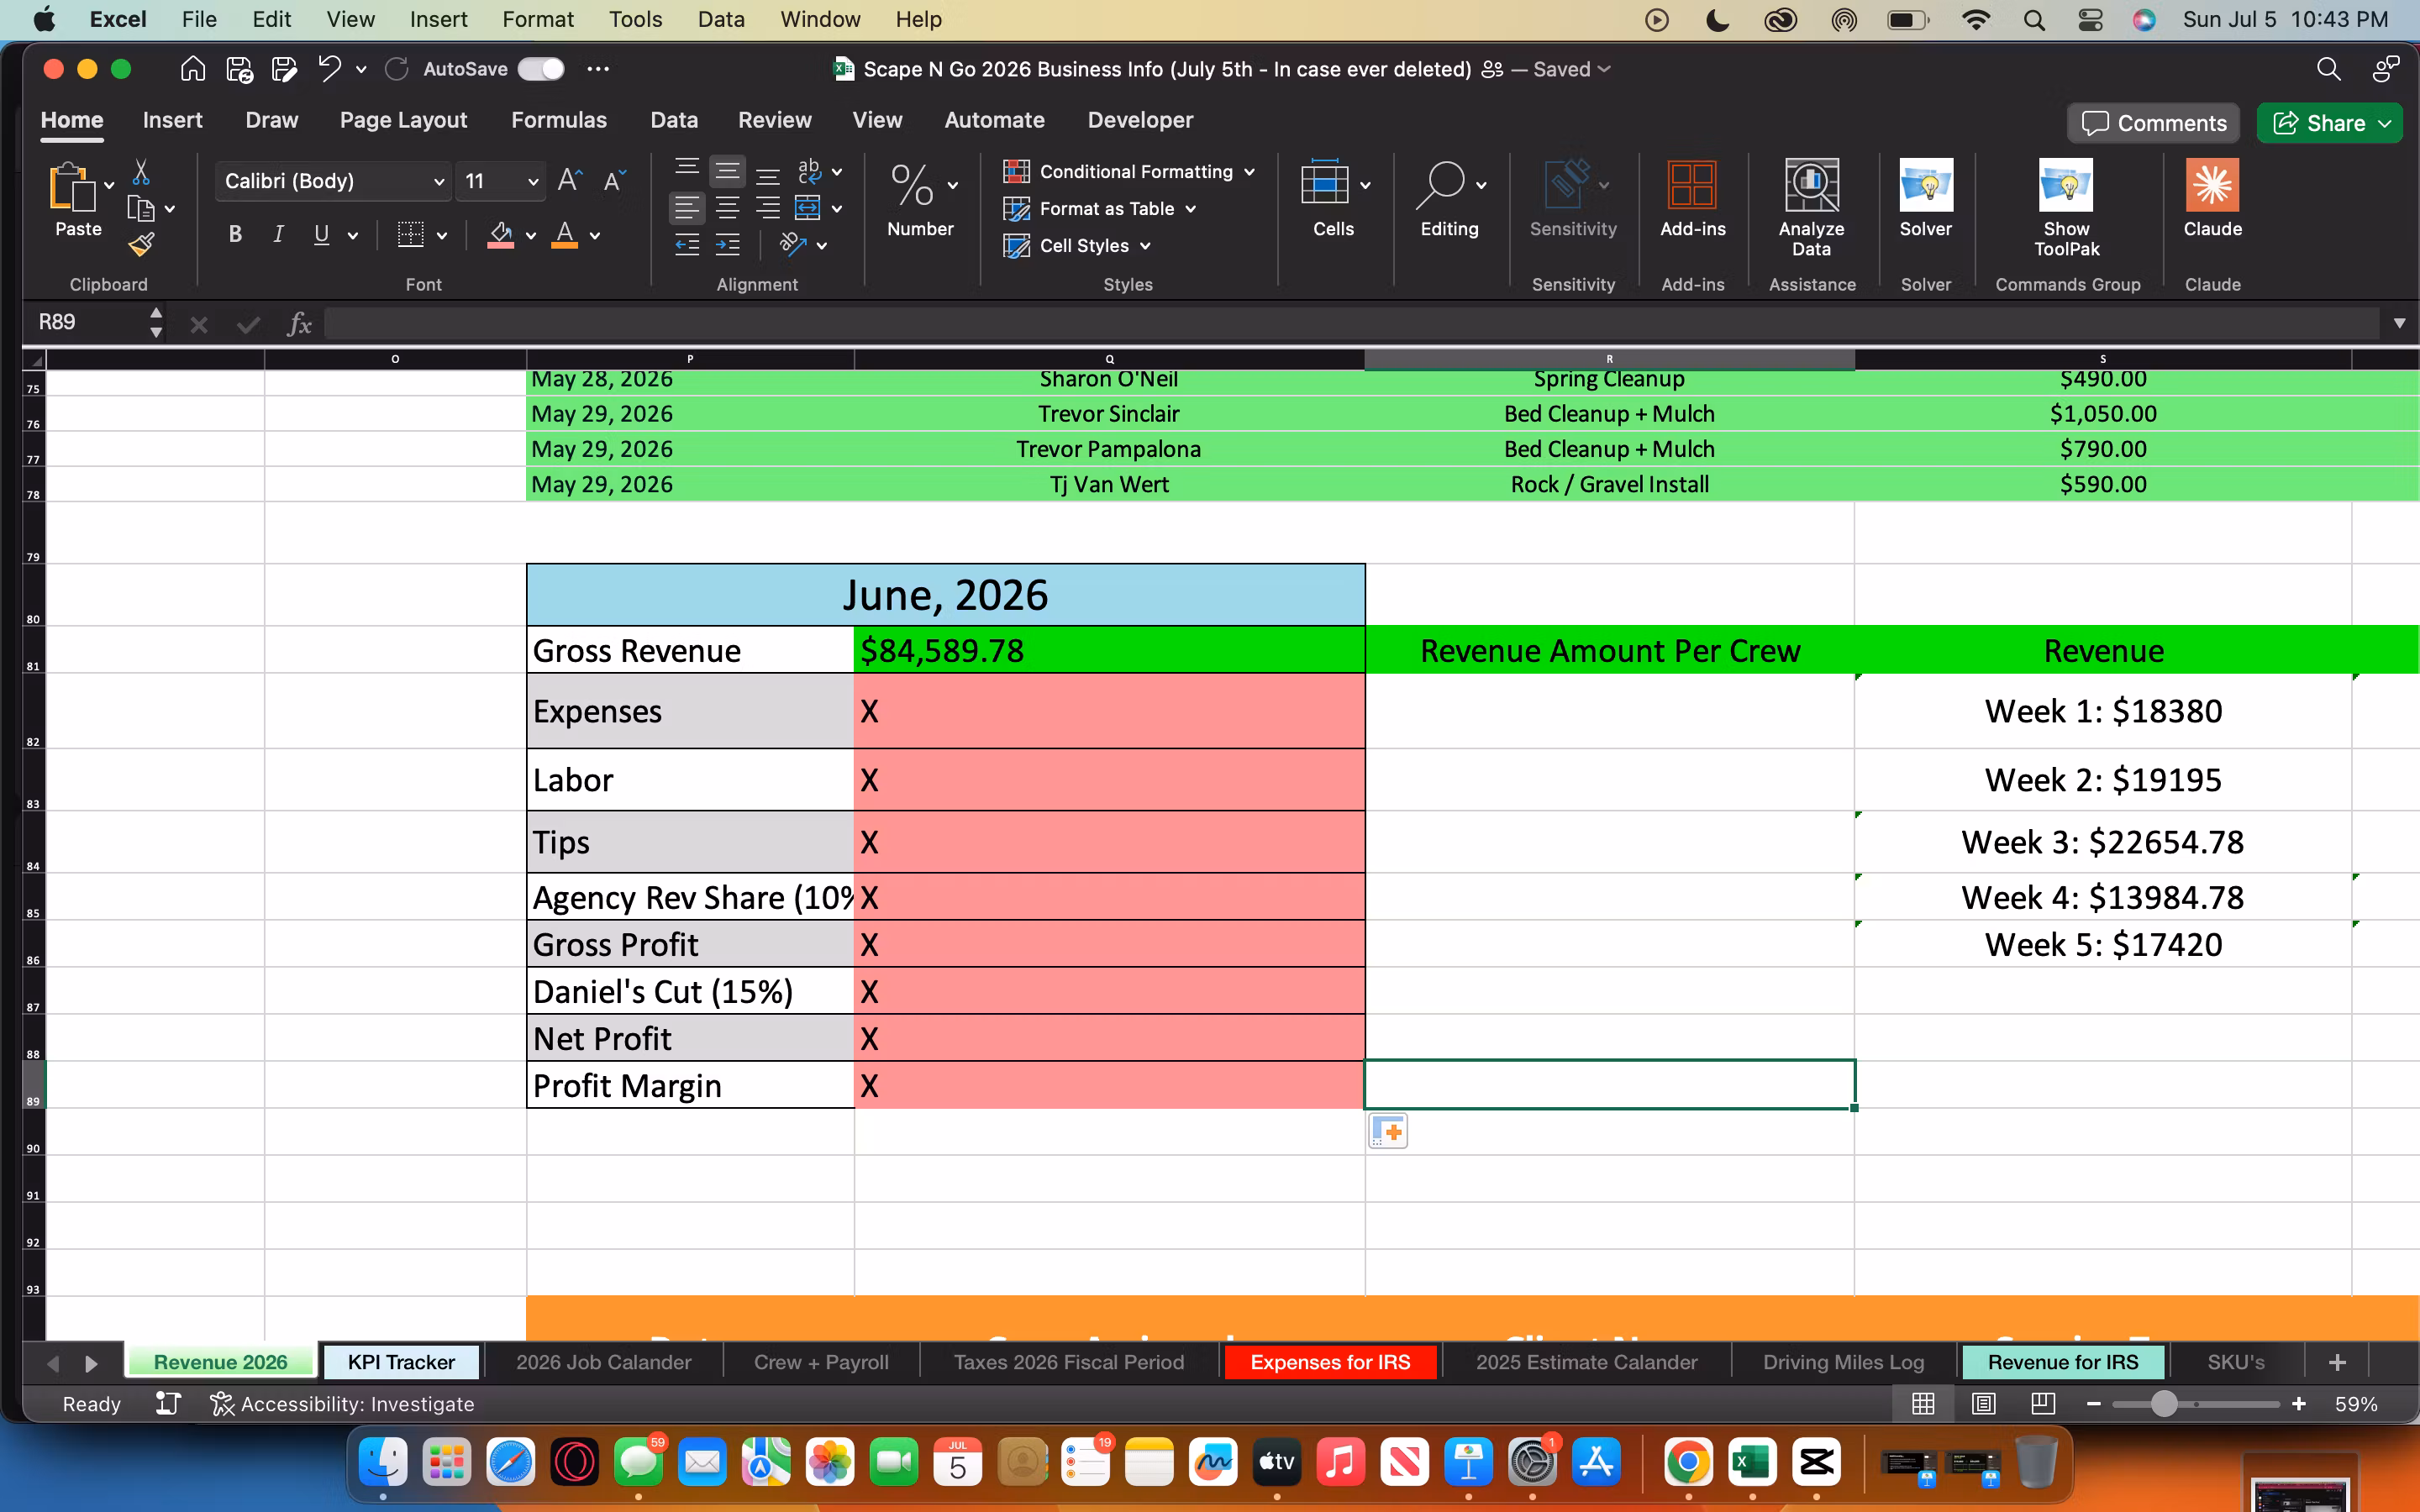Image resolution: width=2420 pixels, height=1512 pixels.
Task: Open the Comments pane
Action: tap(2154, 123)
